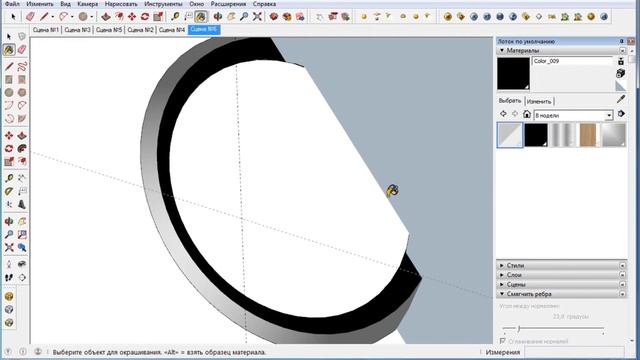Image resolution: width=640 pixels, height=360 pixels.
Task: Switch to scene tab Сцена №3
Action: pyautogui.click(x=78, y=30)
